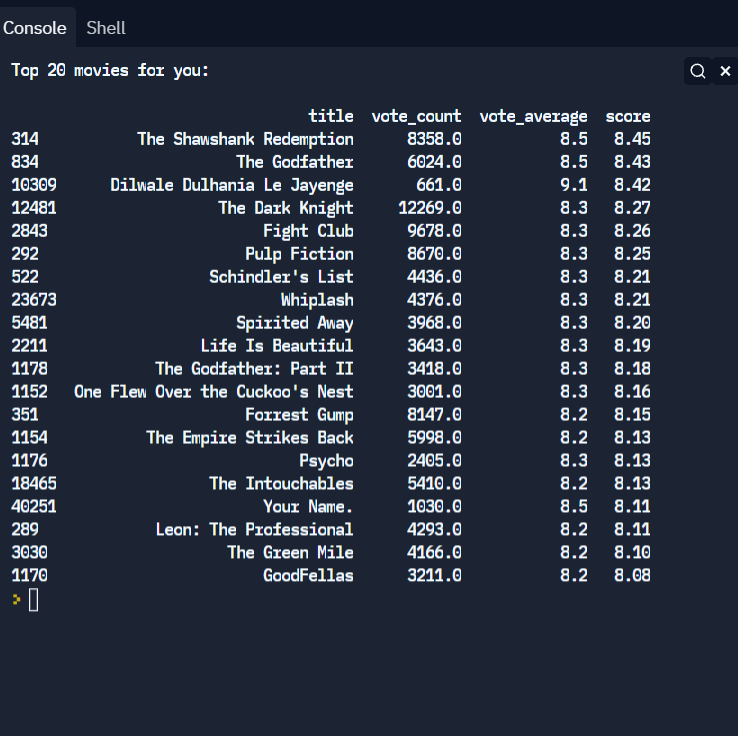
Task: Select 'The Godfather' title in row 834
Action: [x=295, y=162]
